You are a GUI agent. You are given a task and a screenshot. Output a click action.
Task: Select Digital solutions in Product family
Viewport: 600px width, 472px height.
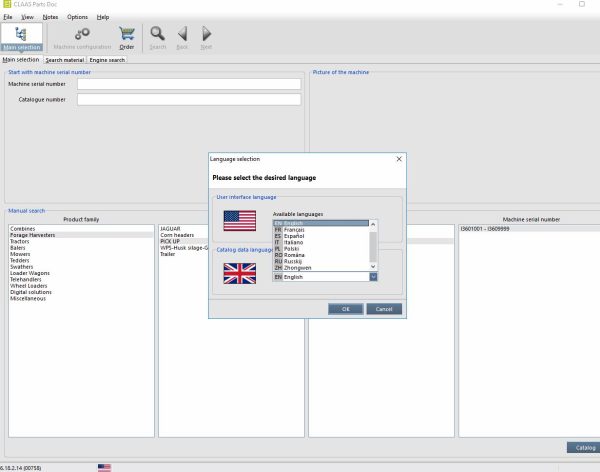[x=81, y=292]
